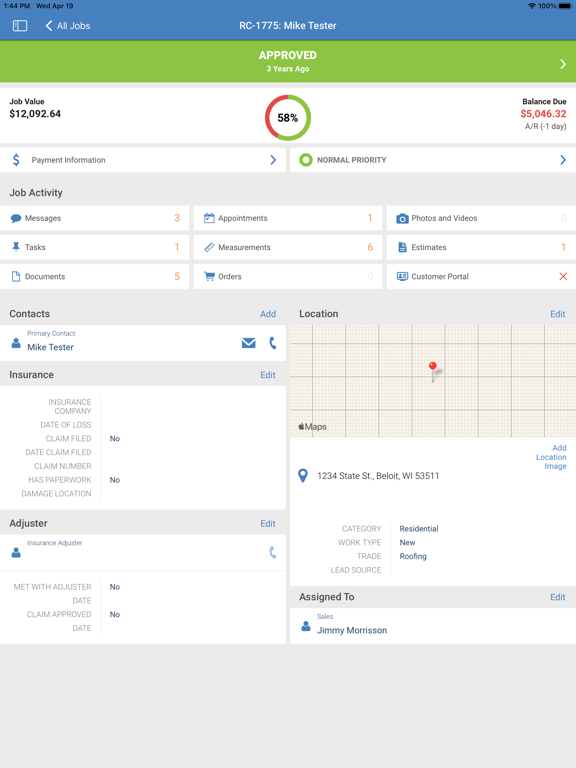576x768 pixels.
Task: Click the green Normal Priority circle icon
Action: click(306, 160)
